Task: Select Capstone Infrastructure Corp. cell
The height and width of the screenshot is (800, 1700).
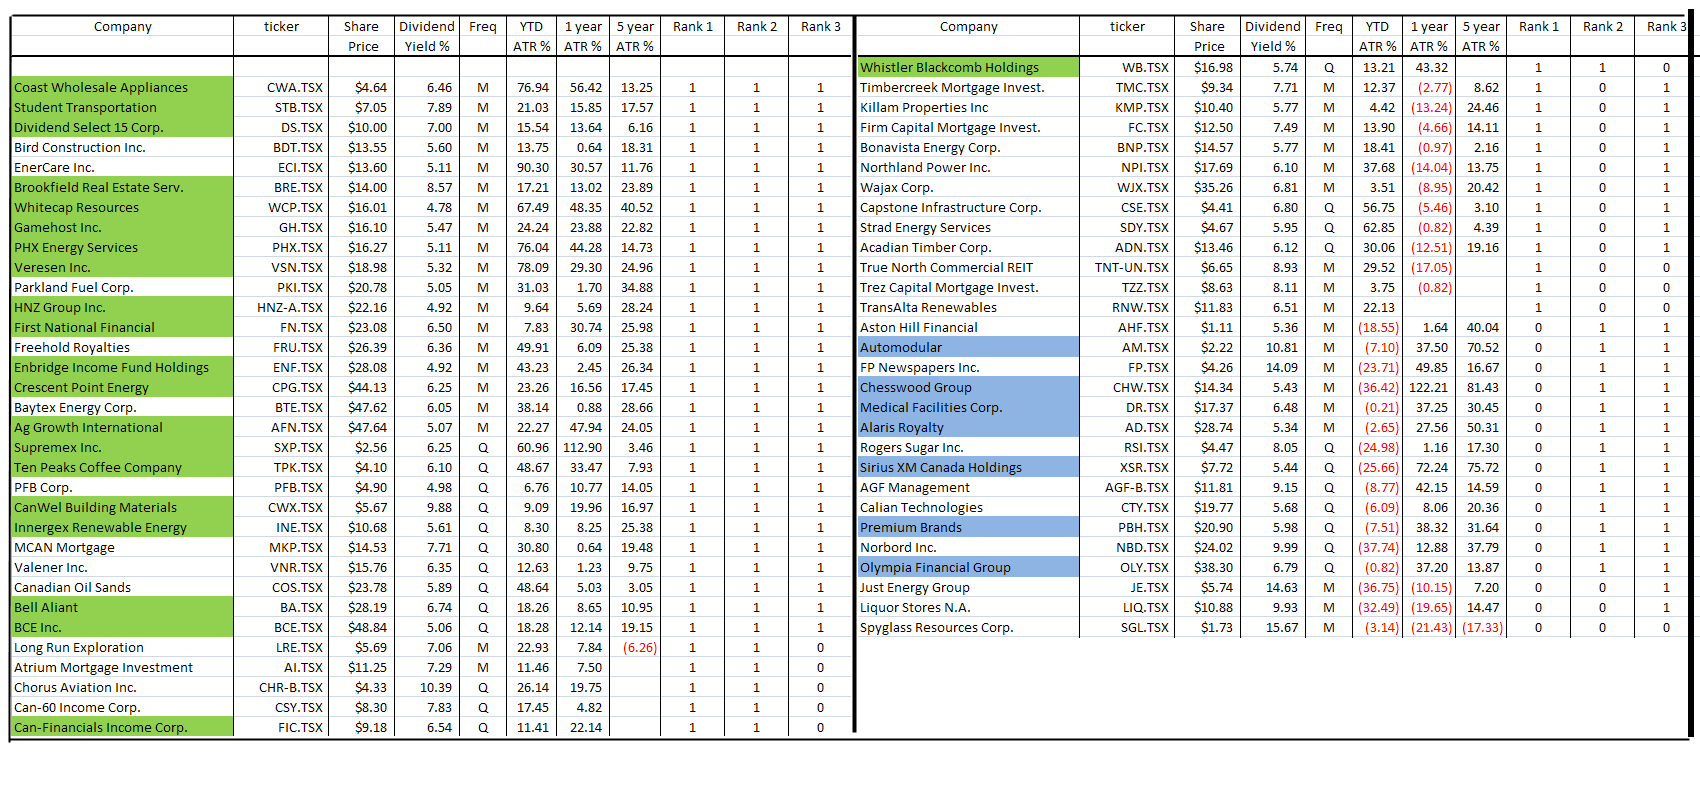Action: click(968, 207)
